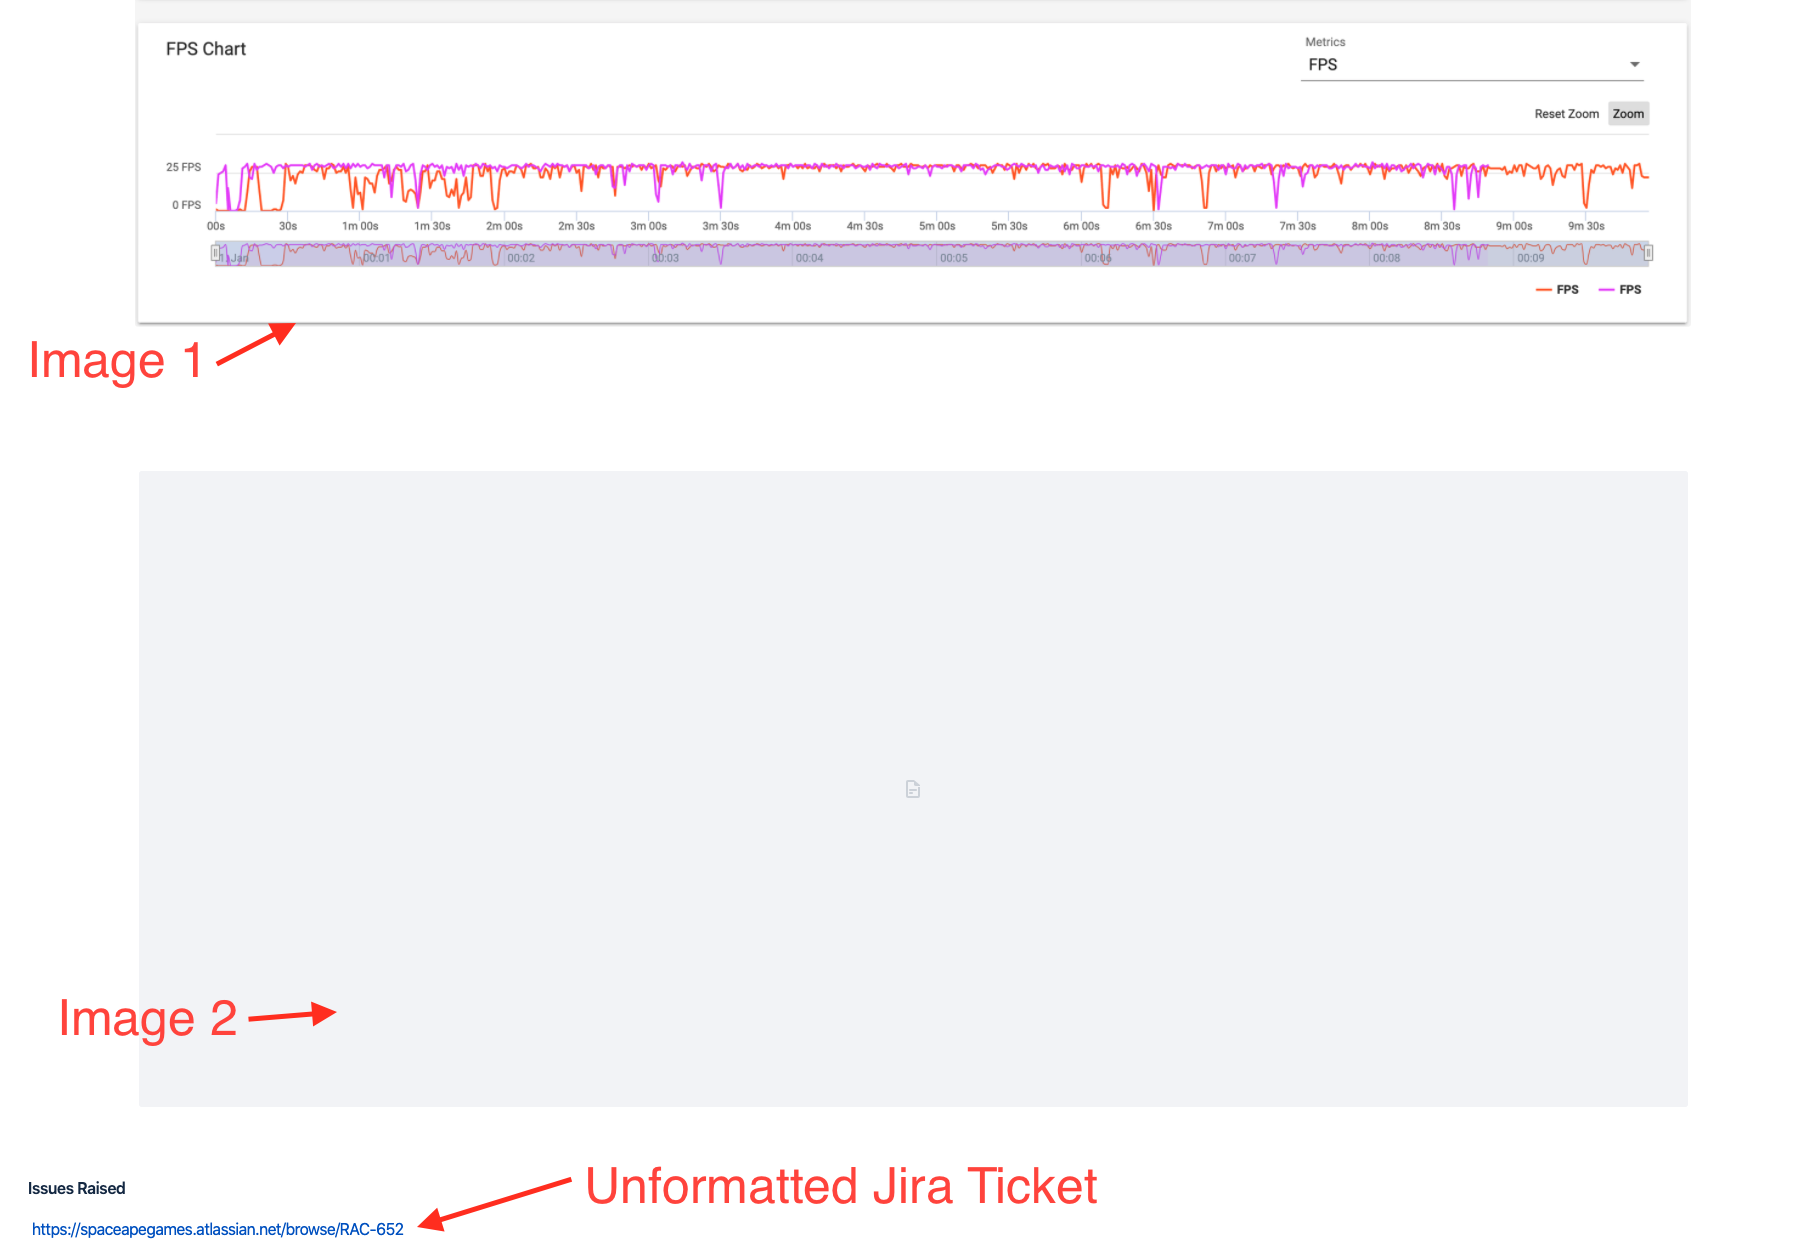Click the 9m 30s axis label
This screenshot has height=1252, width=1813.
1586,226
